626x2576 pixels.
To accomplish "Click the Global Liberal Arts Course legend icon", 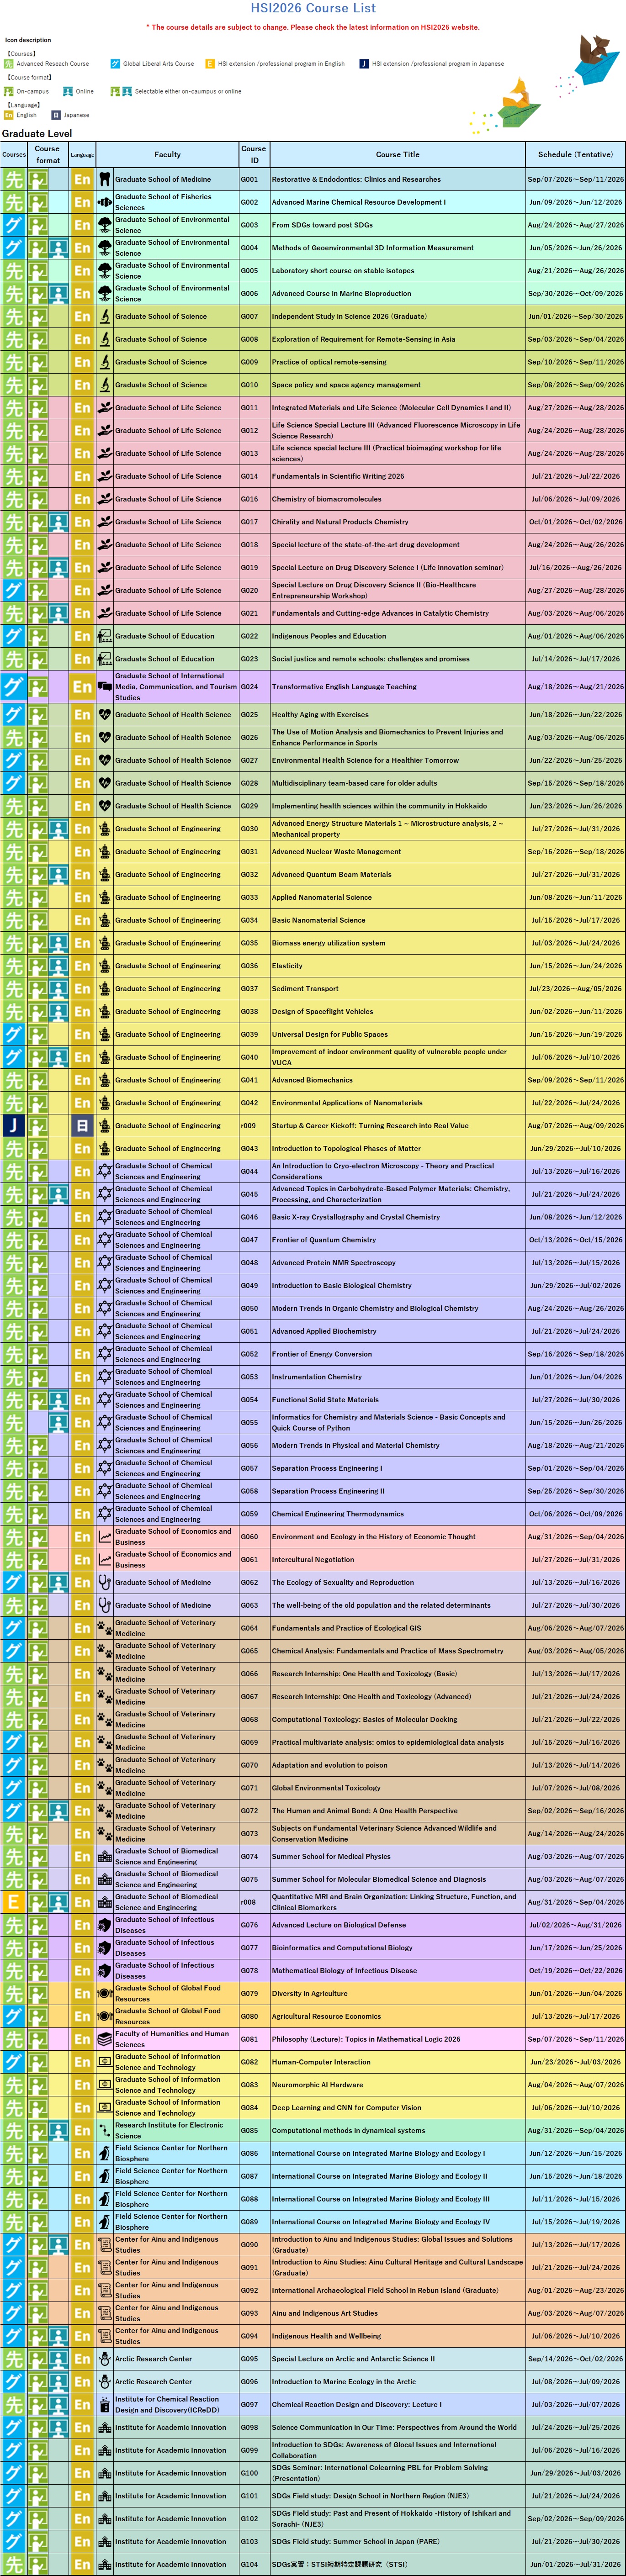I will click(x=115, y=64).
